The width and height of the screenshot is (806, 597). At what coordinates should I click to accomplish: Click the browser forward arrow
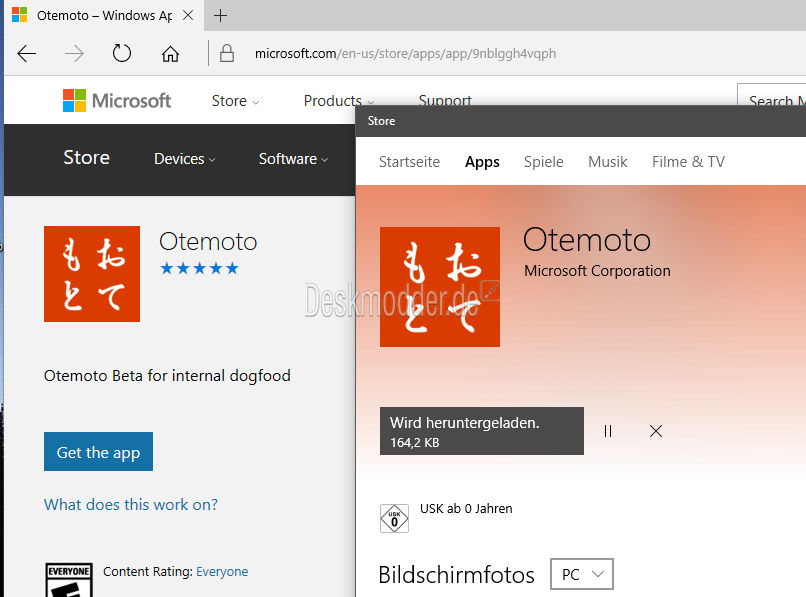pos(75,53)
